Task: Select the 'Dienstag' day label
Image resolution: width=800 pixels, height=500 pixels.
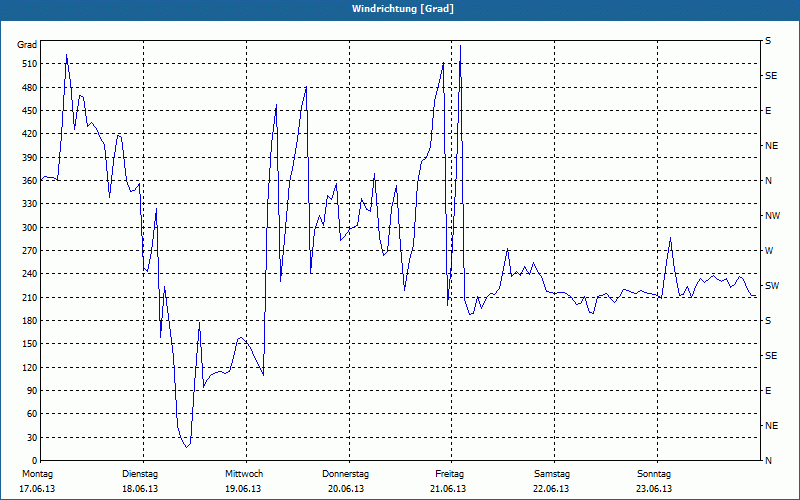Action: pos(140,474)
